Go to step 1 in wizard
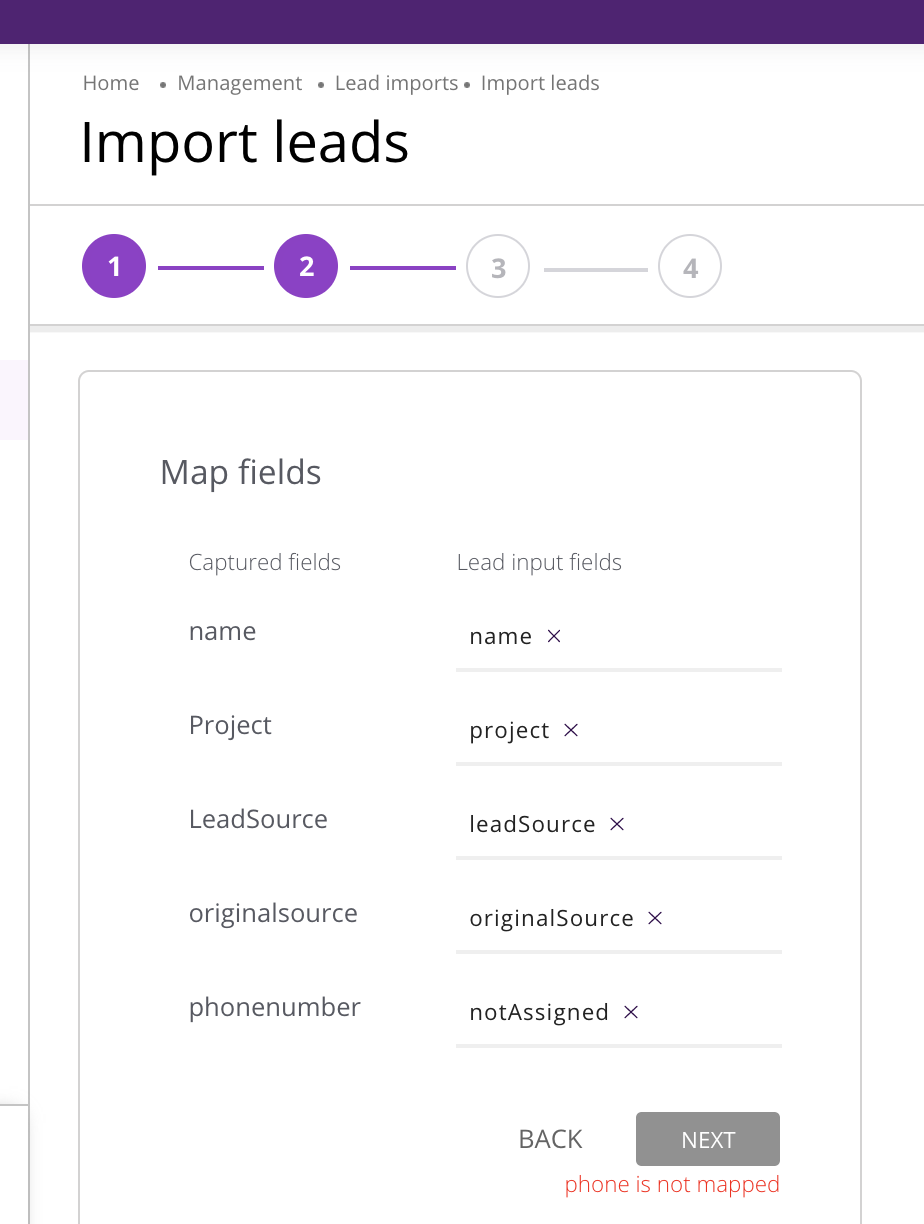This screenshot has height=1224, width=924. pyautogui.click(x=114, y=266)
